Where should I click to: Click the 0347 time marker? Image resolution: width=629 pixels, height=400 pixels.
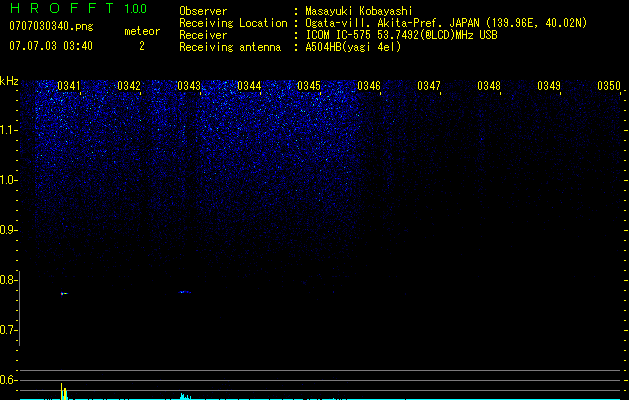point(429,86)
